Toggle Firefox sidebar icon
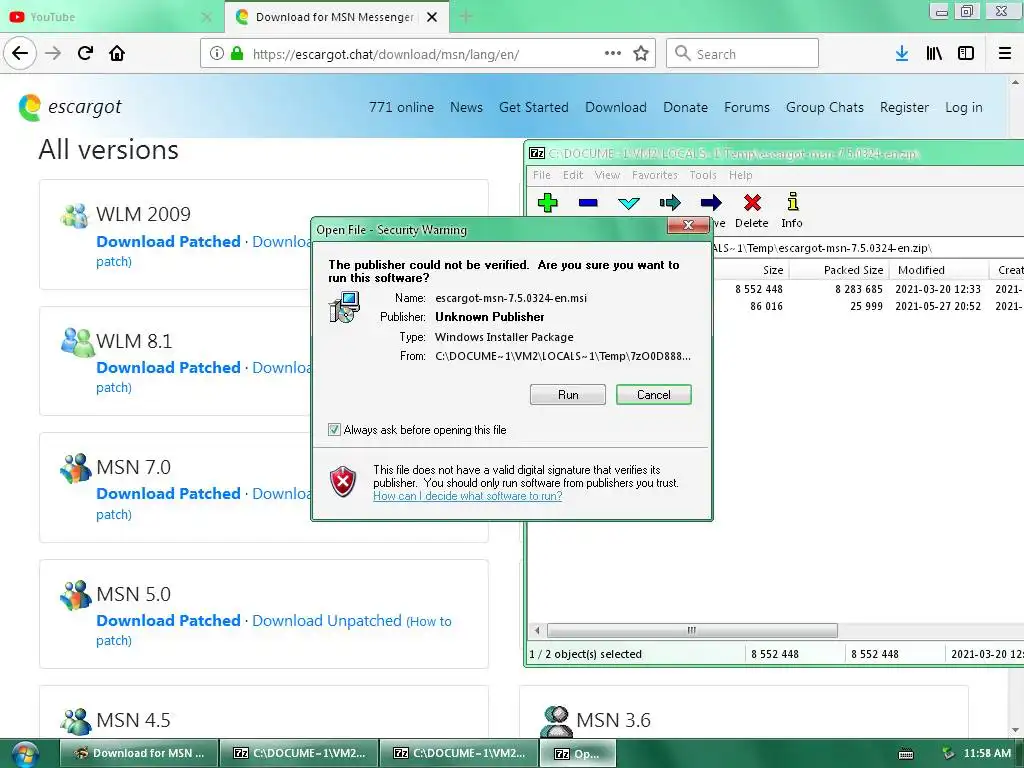The width and height of the screenshot is (1024, 768). pyautogui.click(x=966, y=53)
